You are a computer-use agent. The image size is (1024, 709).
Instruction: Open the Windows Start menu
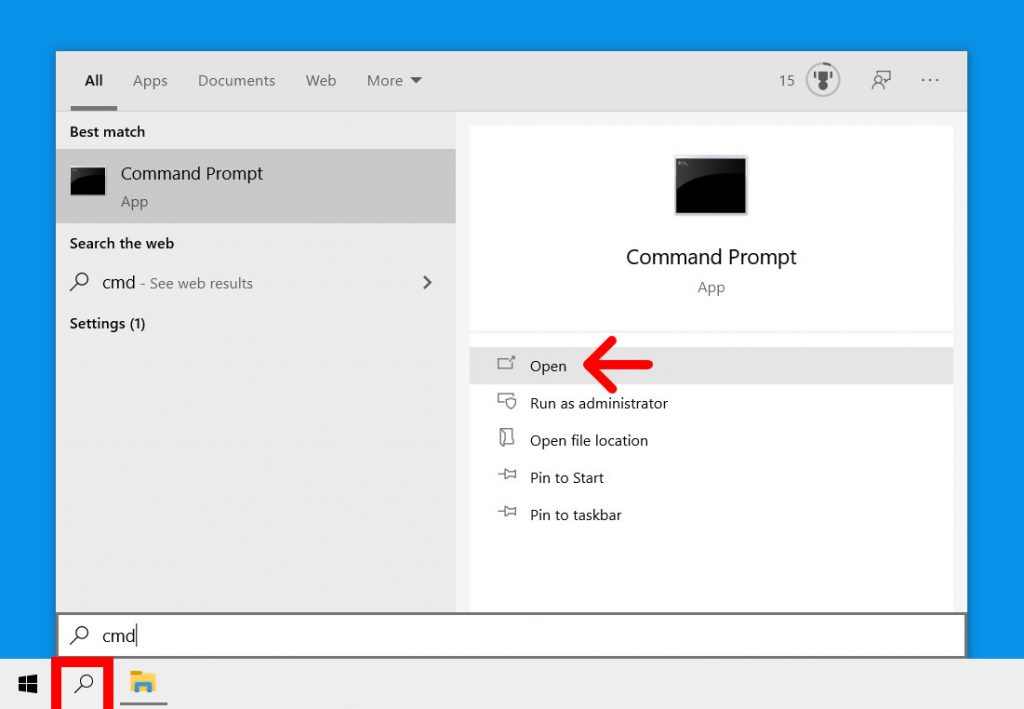tap(27, 684)
